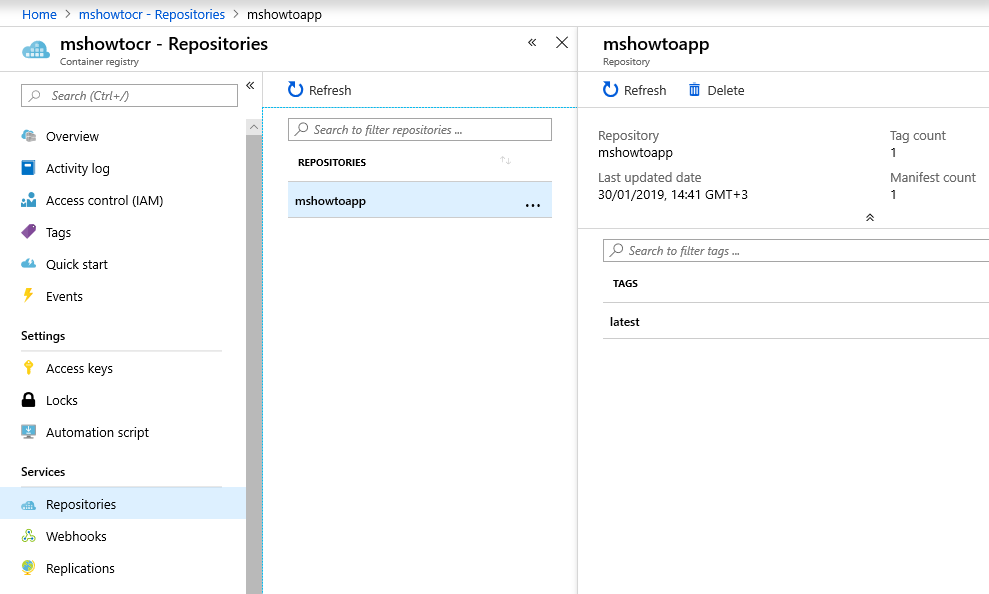
Task: Click the Services section heading
Action: 43,472
